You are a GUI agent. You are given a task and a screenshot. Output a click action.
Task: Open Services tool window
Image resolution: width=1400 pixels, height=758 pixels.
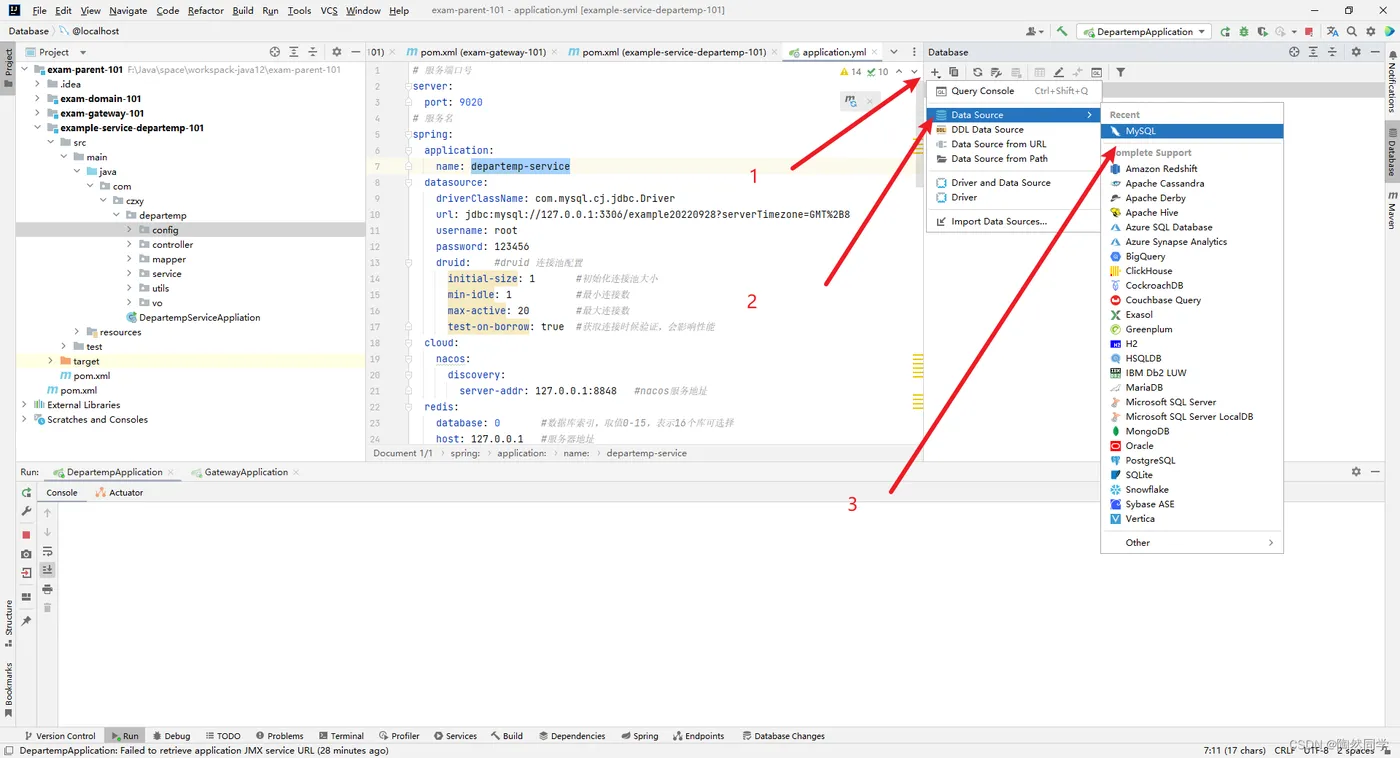click(455, 736)
